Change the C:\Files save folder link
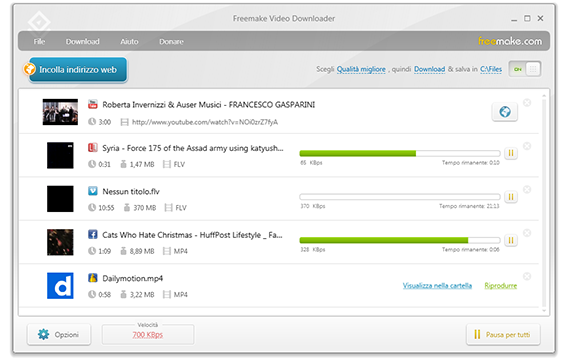Viewport: 570px width, 360px height. pyautogui.click(x=491, y=69)
